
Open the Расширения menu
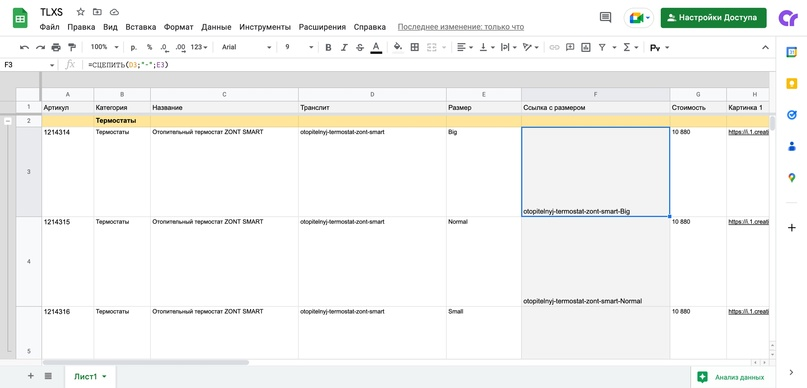(322, 27)
